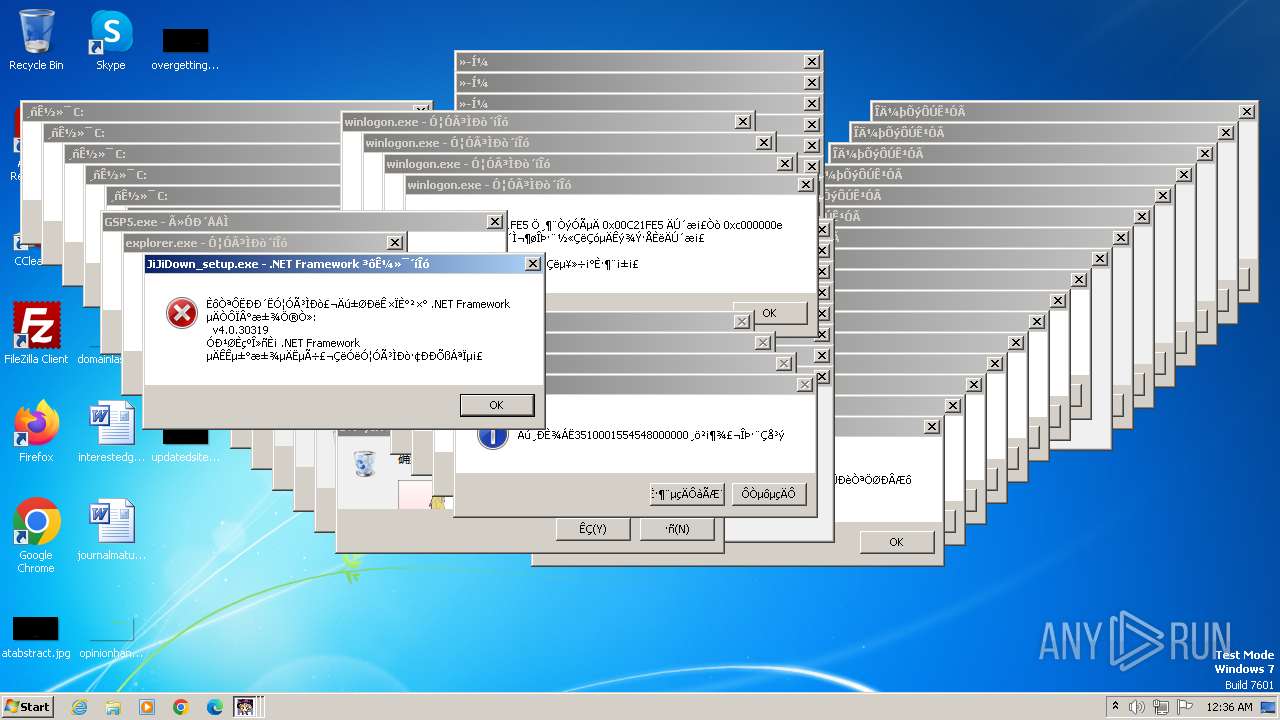1280x720 pixels.
Task: Click OK in the winlogon.exe error dialog
Action: click(769, 313)
